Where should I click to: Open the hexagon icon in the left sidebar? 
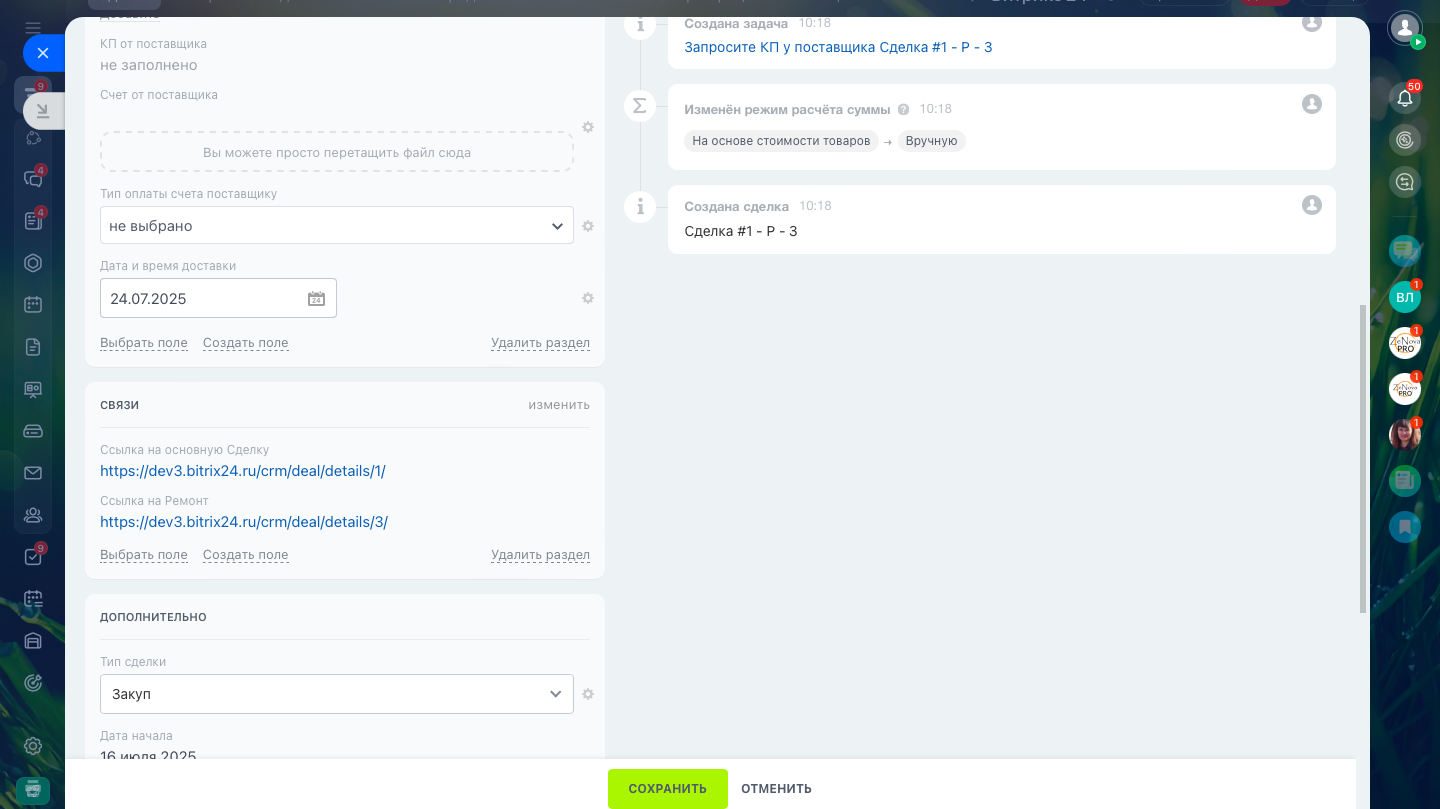(33, 263)
